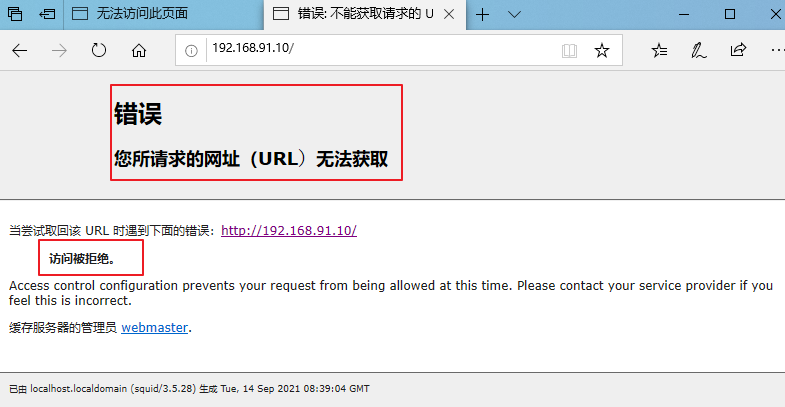
Task: Open the favorites hub list
Action: click(659, 51)
